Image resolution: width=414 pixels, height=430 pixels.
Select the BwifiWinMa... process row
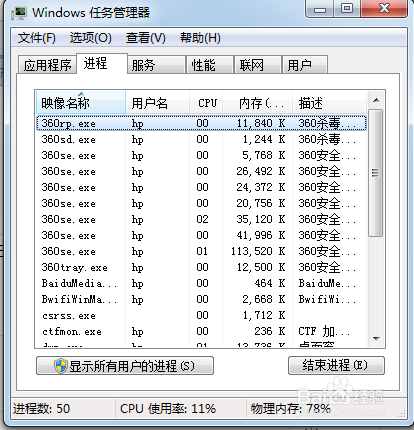click(201, 299)
